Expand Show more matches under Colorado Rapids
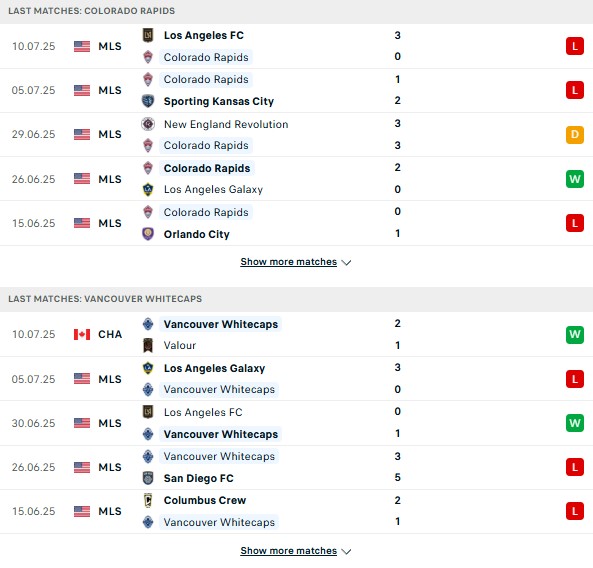This screenshot has height=568, width=593. (289, 262)
